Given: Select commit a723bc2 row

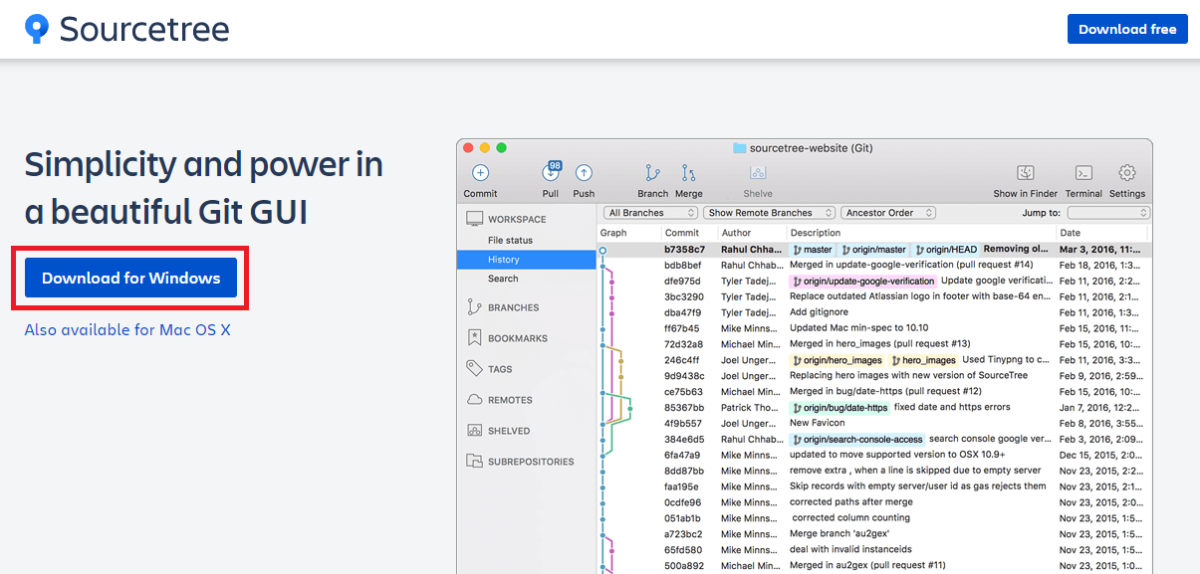Looking at the screenshot, I should pyautogui.click(x=874, y=534).
